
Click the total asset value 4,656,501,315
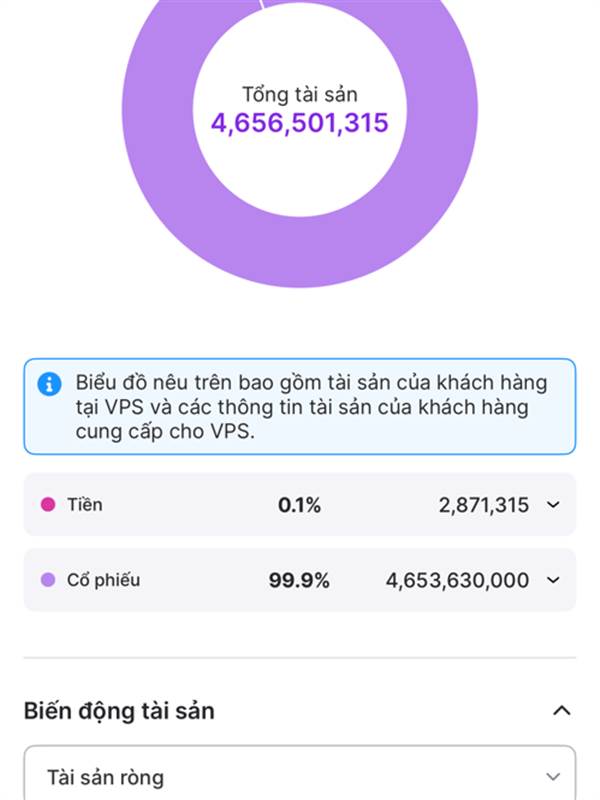[x=299, y=123]
